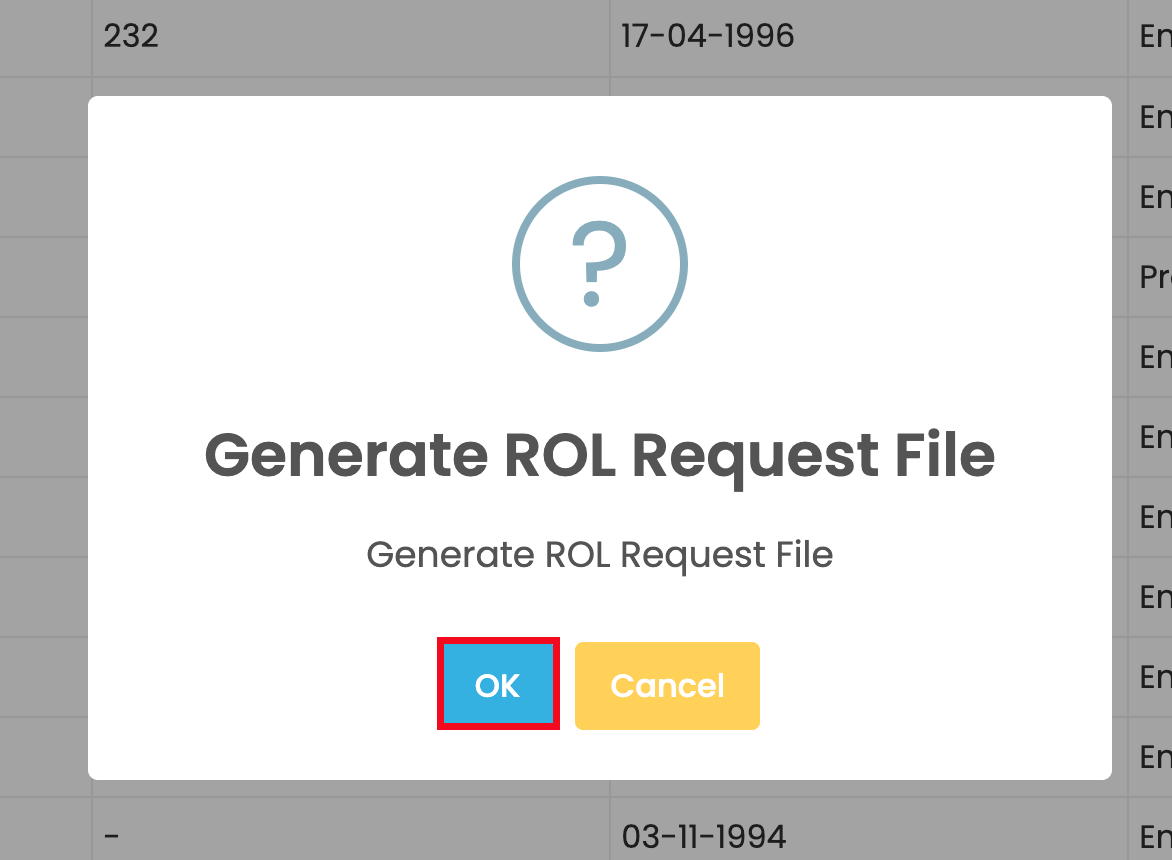Click the truncated cell right of 17-04-1996
This screenshot has width=1172, height=860.
(1154, 37)
